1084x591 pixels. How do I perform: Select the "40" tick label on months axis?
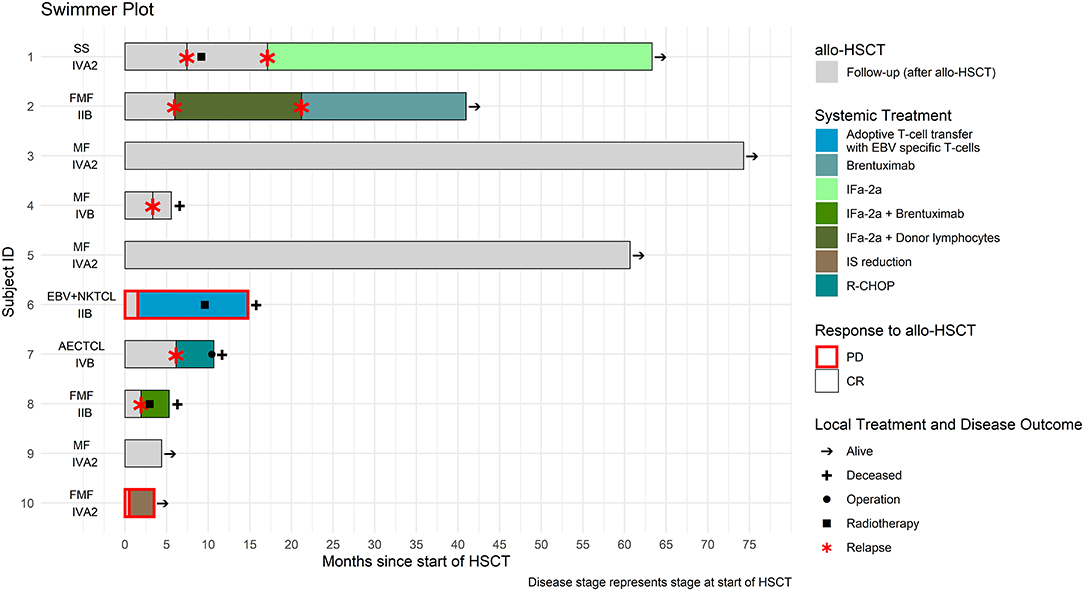pyautogui.click(x=458, y=545)
